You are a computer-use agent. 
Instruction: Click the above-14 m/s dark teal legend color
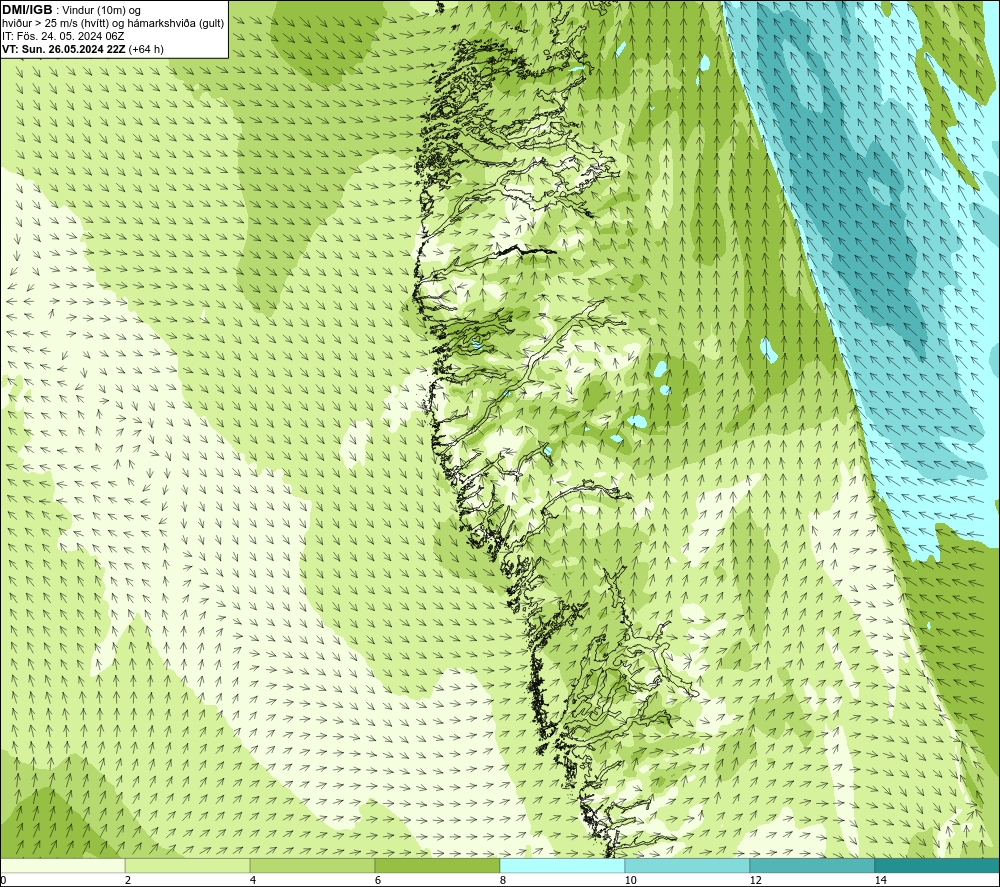(937, 865)
